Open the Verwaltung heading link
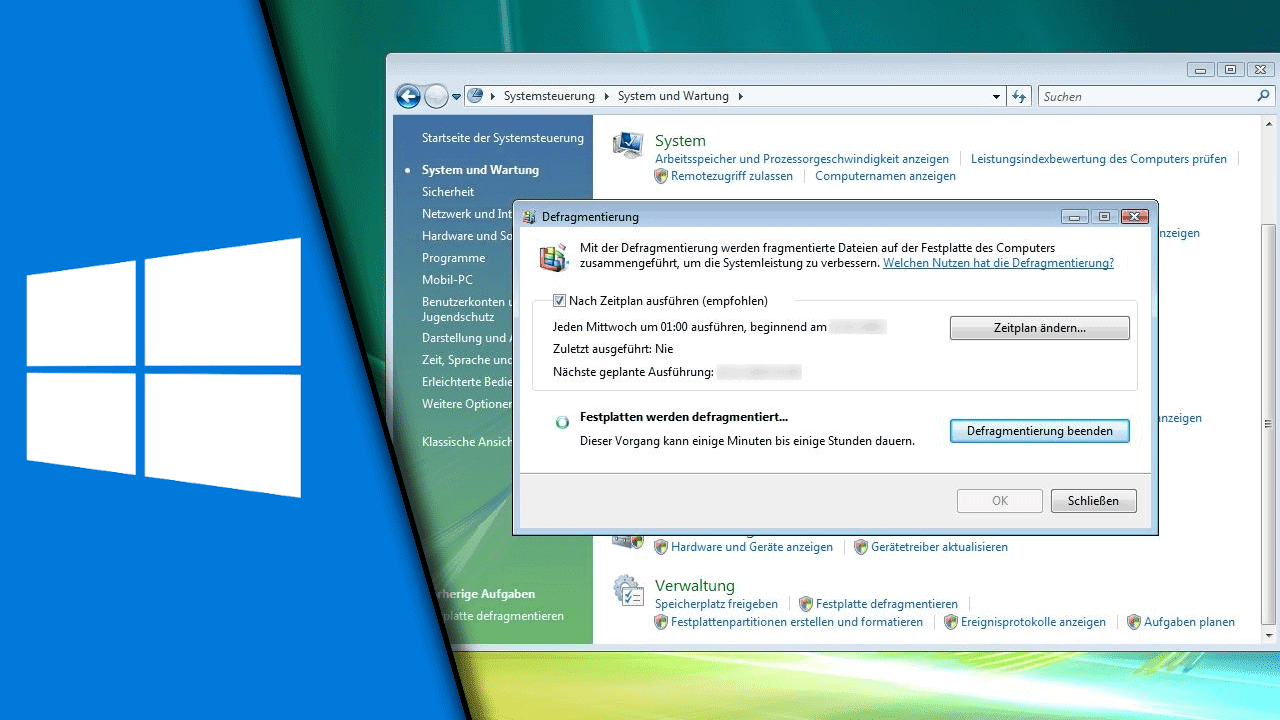This screenshot has width=1280, height=720. (695, 586)
